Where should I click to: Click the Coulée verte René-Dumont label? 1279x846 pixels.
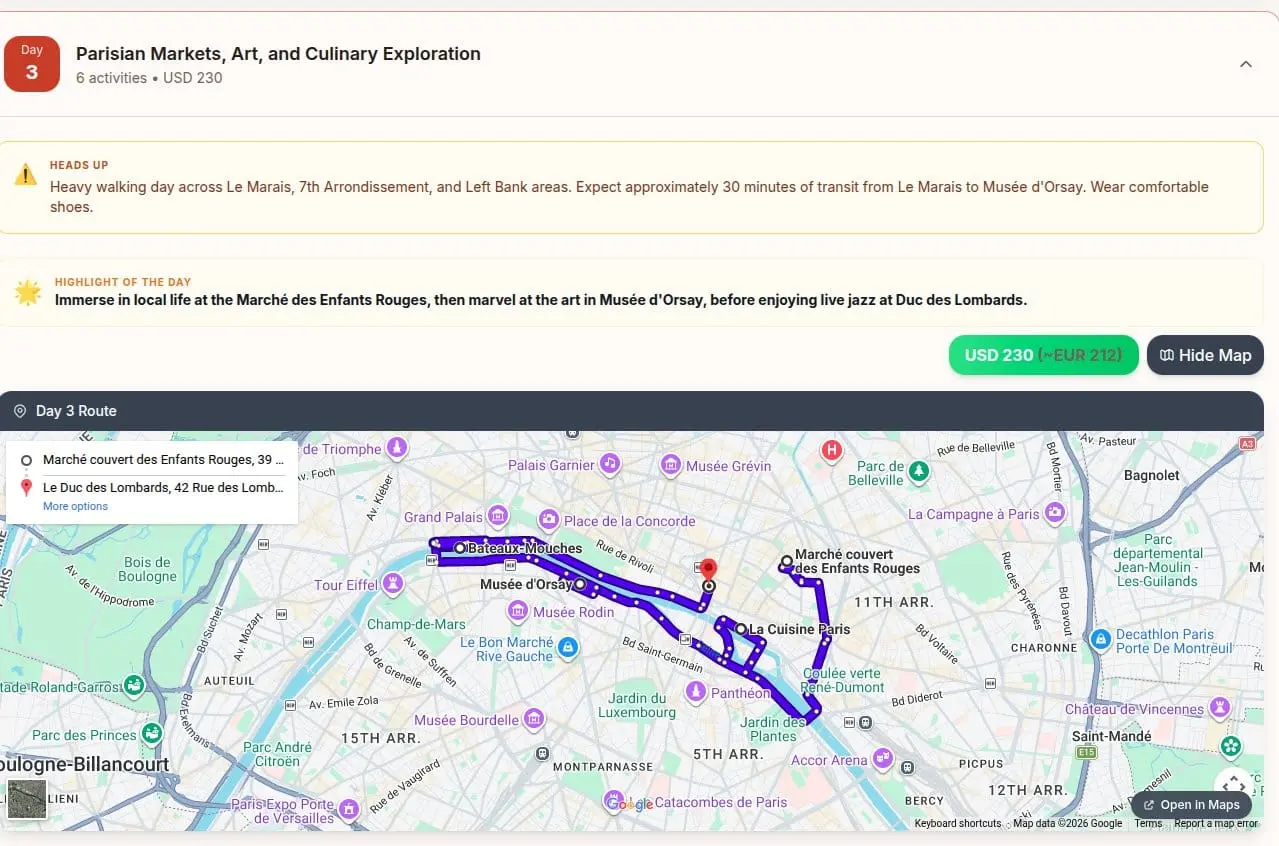tap(843, 680)
